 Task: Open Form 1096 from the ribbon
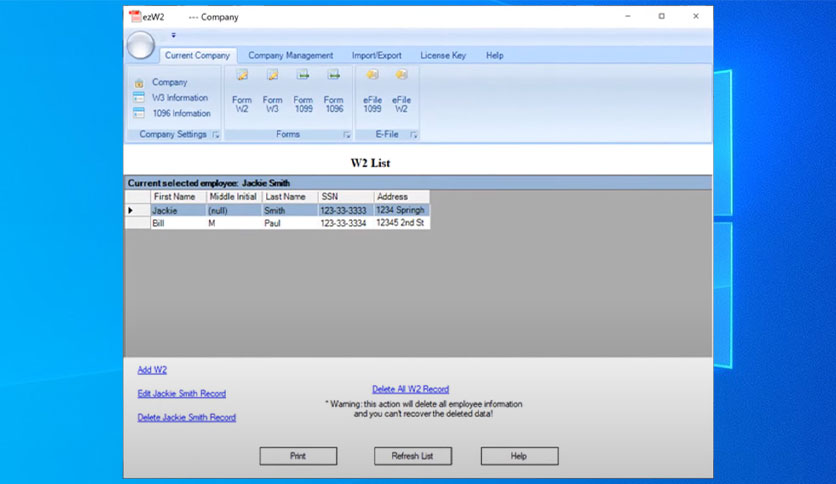click(x=334, y=91)
